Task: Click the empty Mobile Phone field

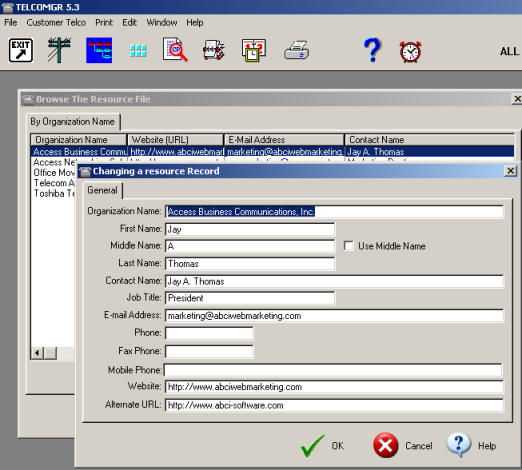Action: point(333,370)
